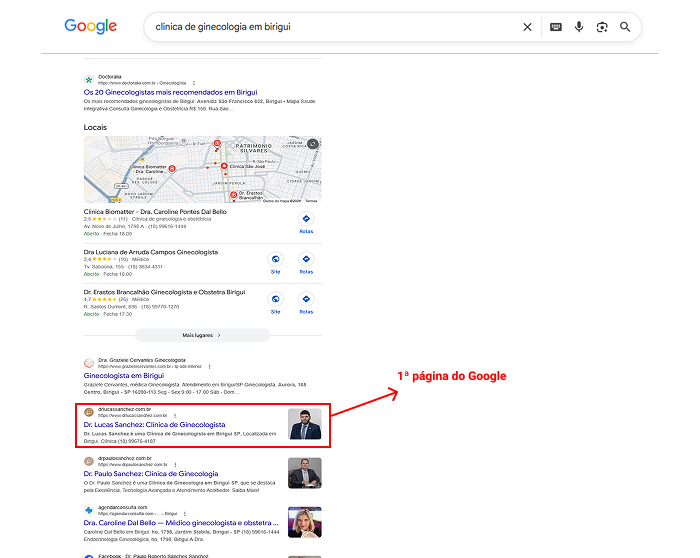
Task: Open 'Os 20 Ginecologistas mais recomendados em Birigui'
Action: click(x=171, y=92)
